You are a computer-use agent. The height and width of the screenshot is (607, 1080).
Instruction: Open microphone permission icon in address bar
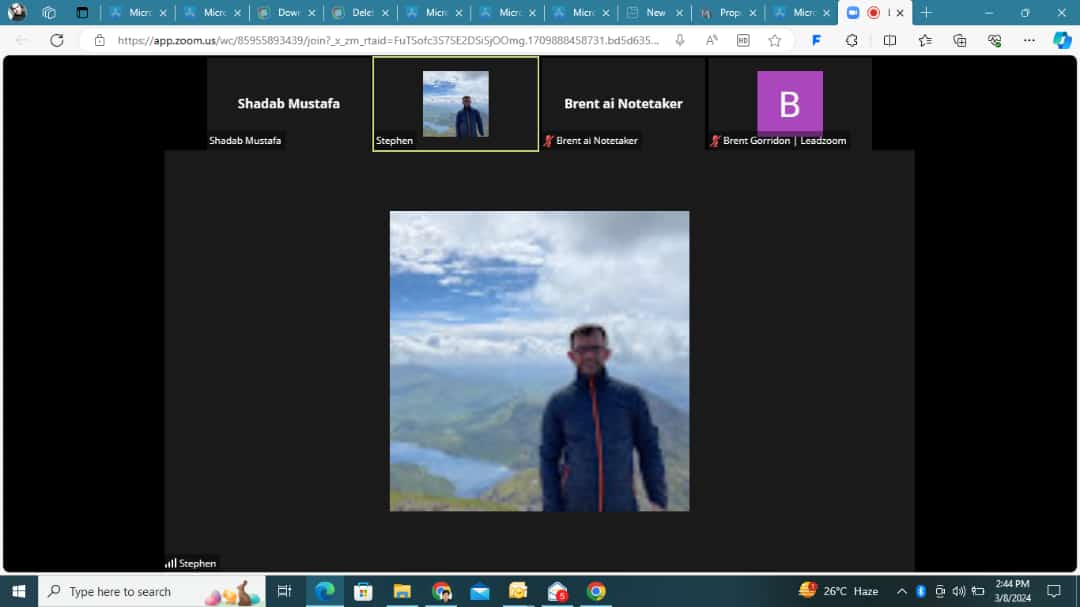coord(680,41)
